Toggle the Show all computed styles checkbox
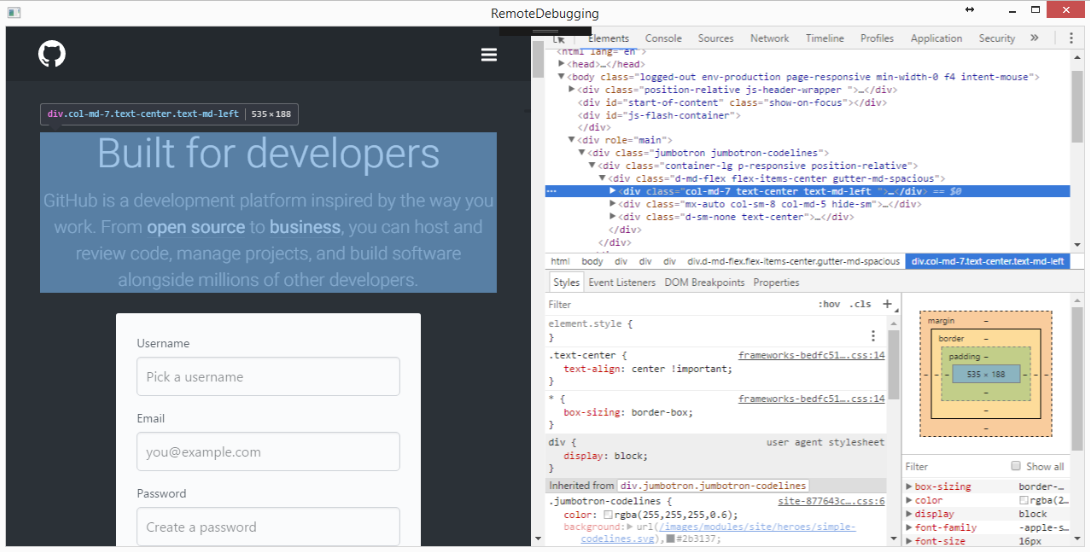The width and height of the screenshot is (1090, 552). coord(1016,466)
